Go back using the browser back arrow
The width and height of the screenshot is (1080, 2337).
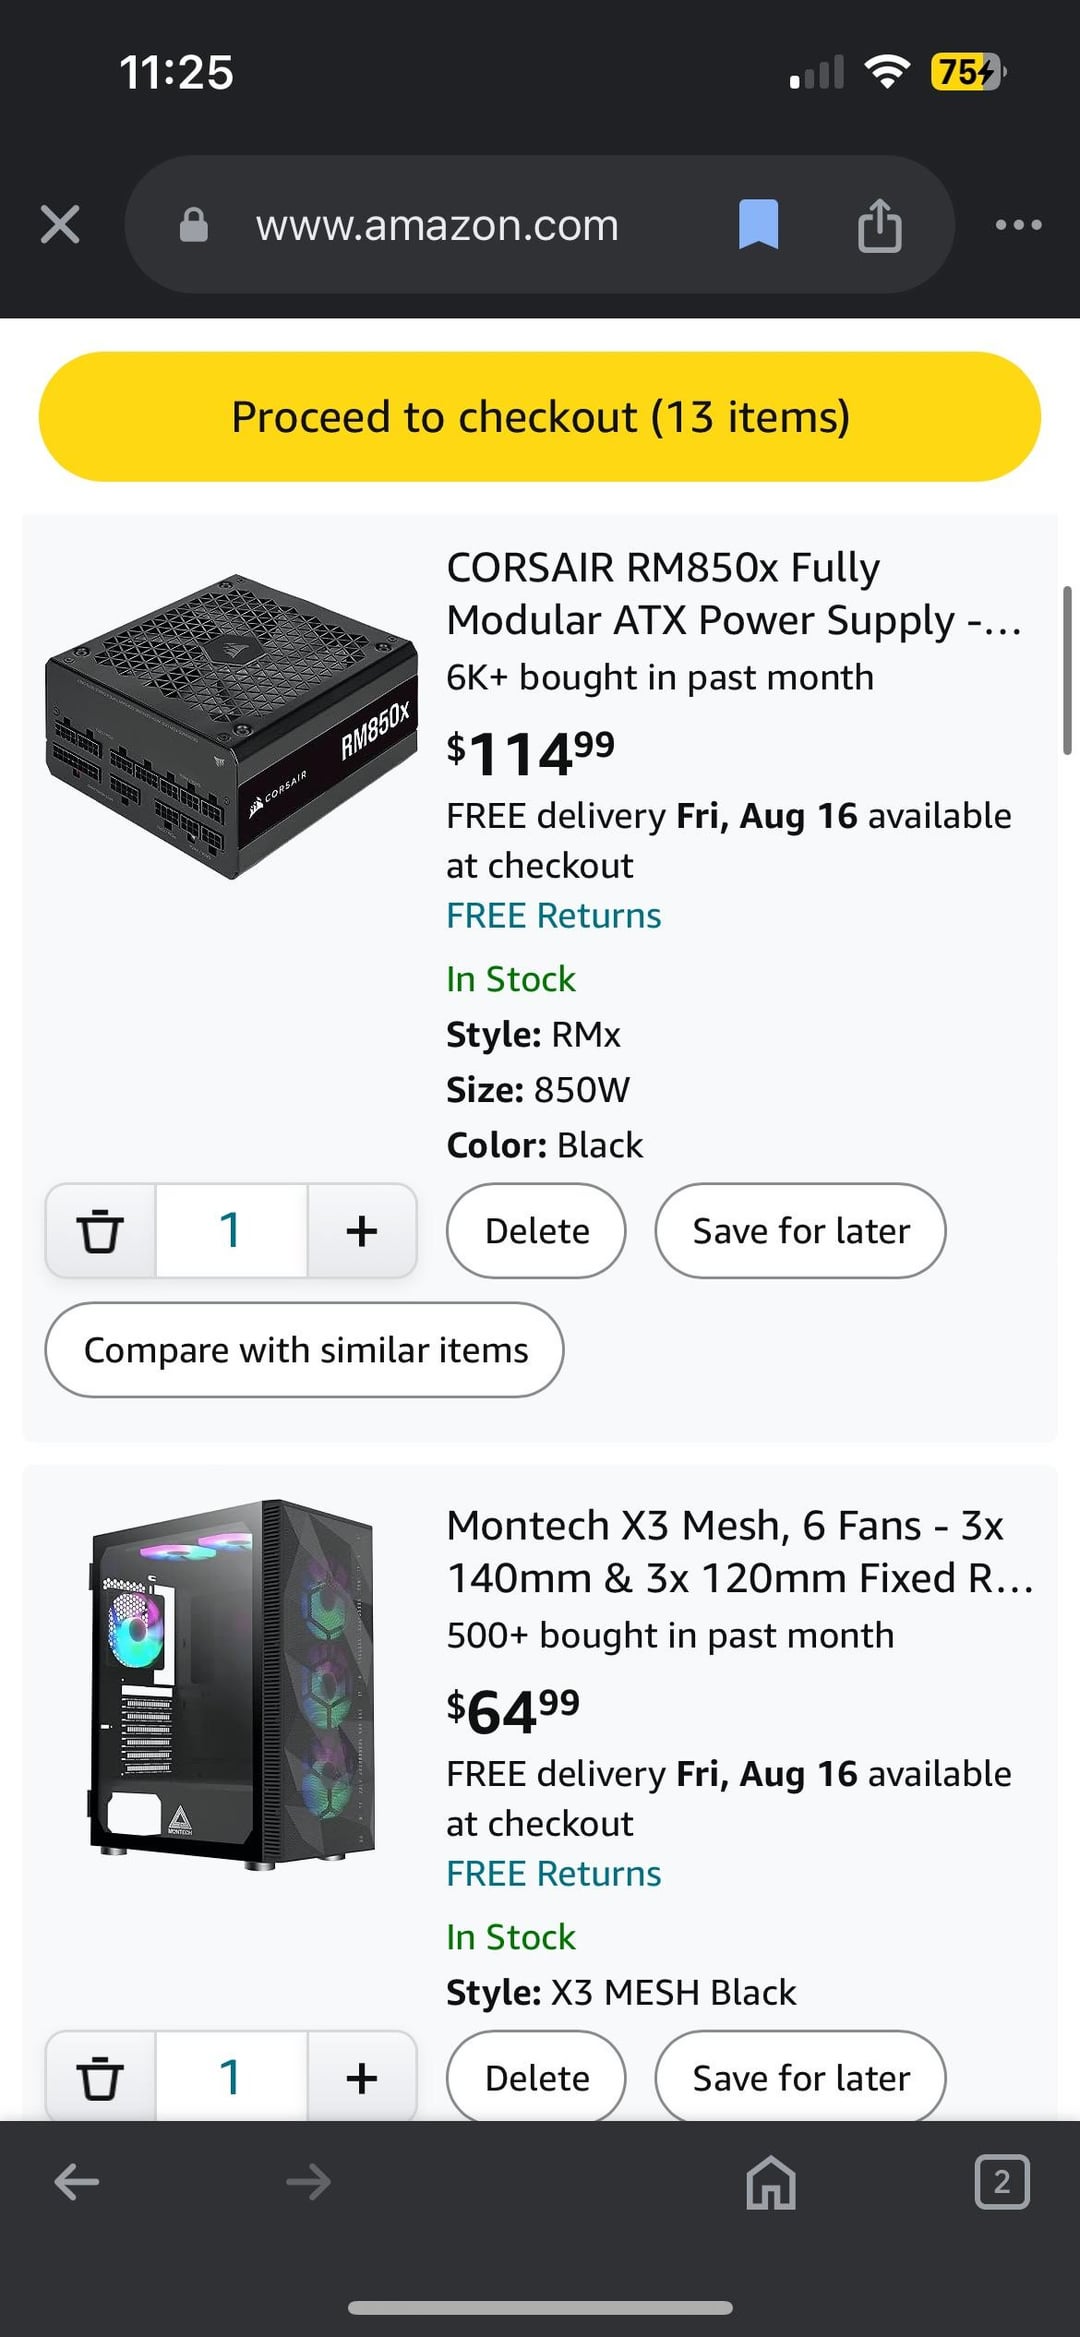coord(76,2181)
